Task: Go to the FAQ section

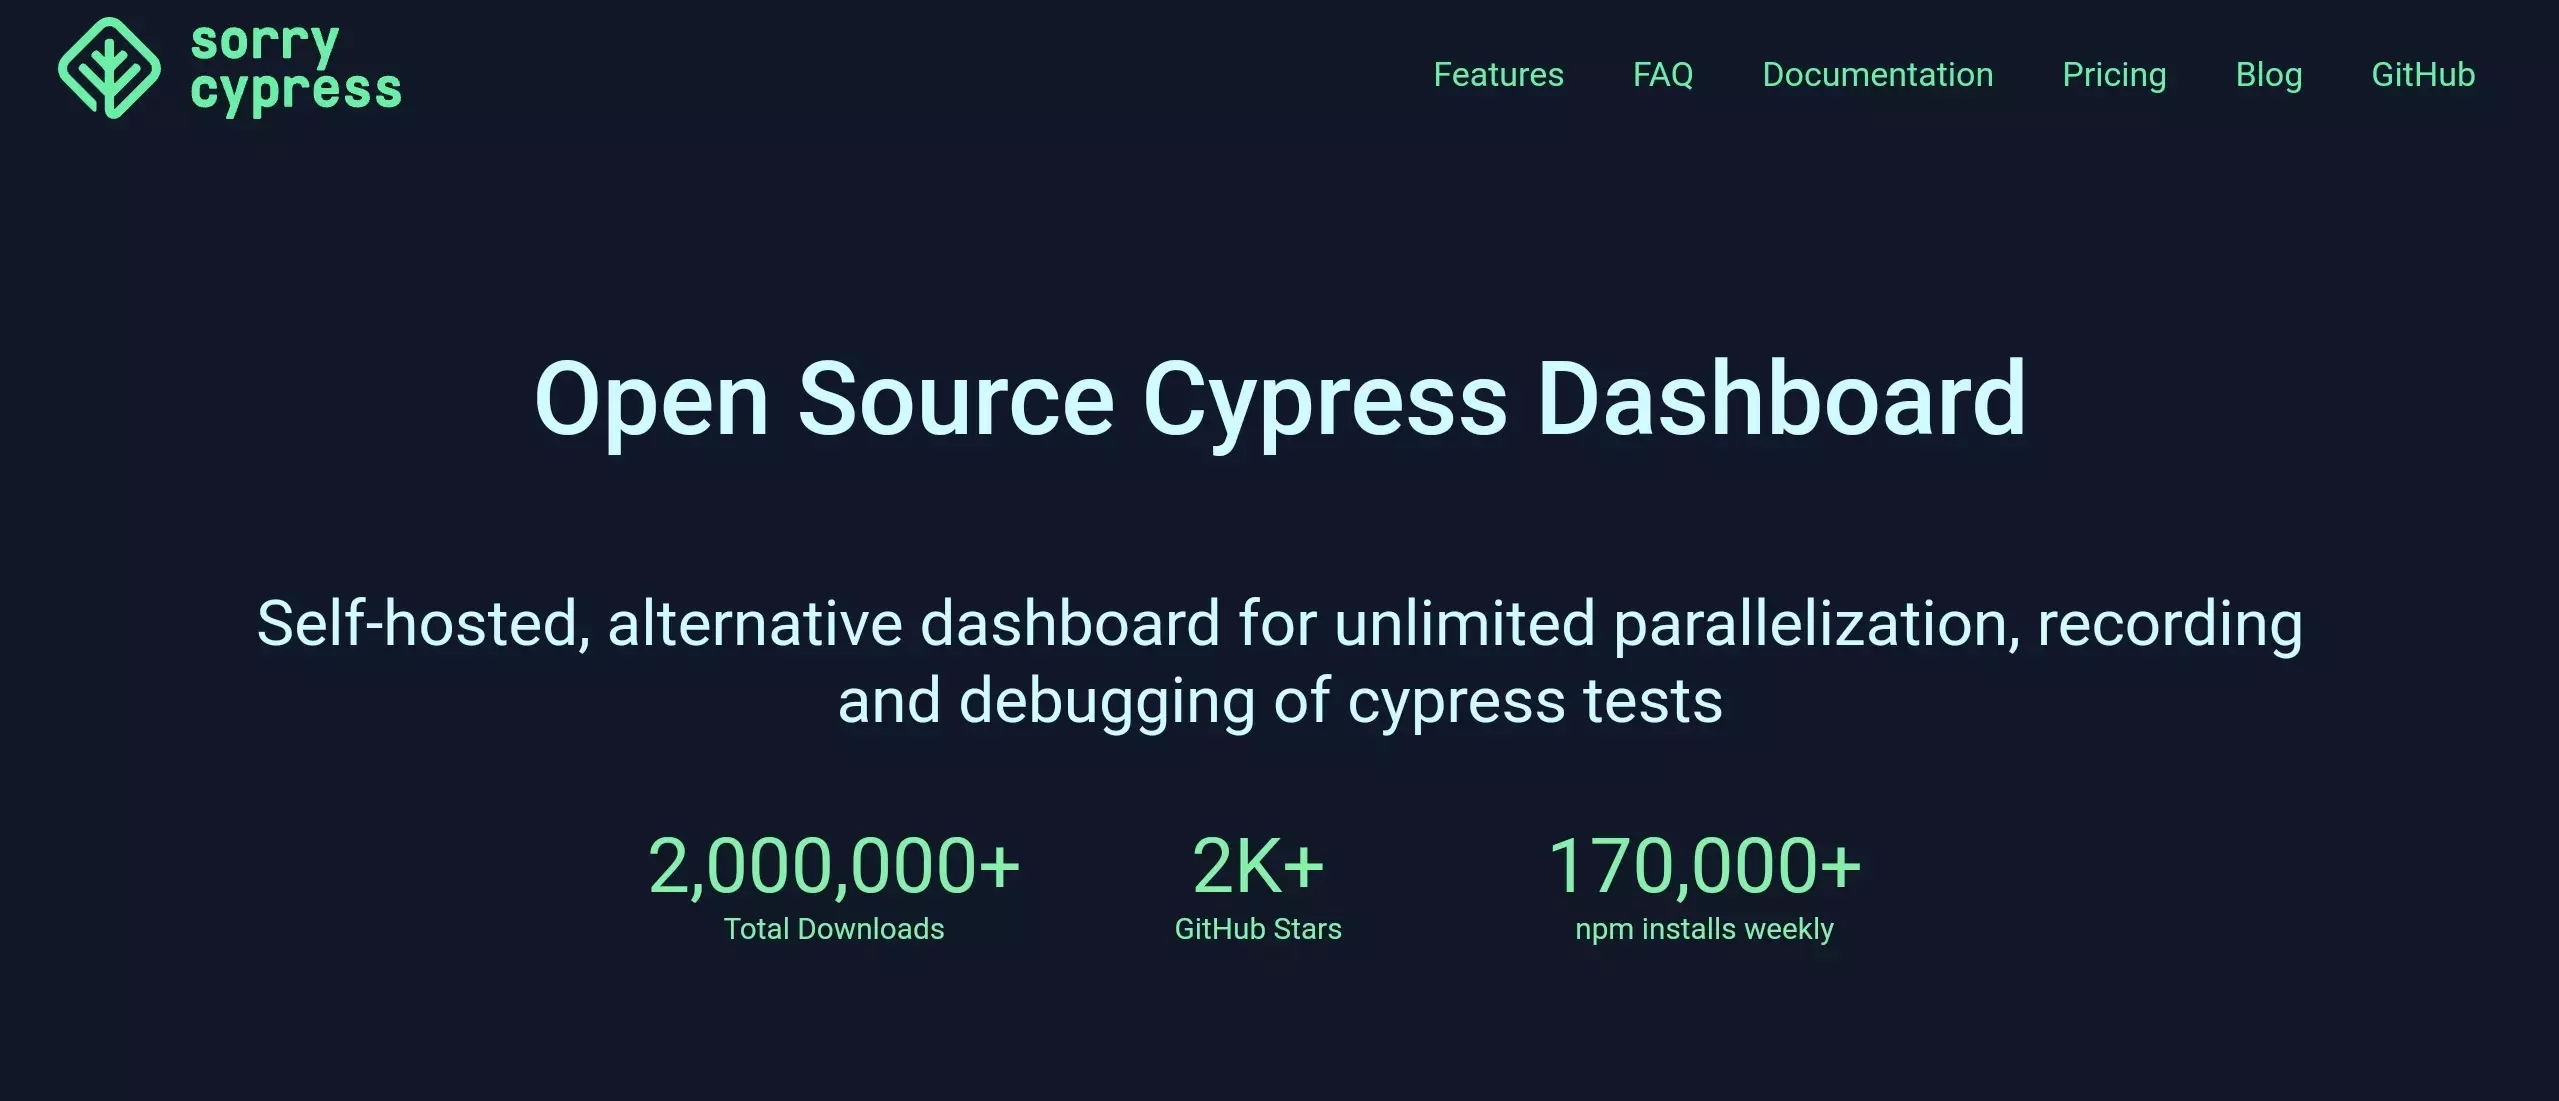Action: point(1662,75)
